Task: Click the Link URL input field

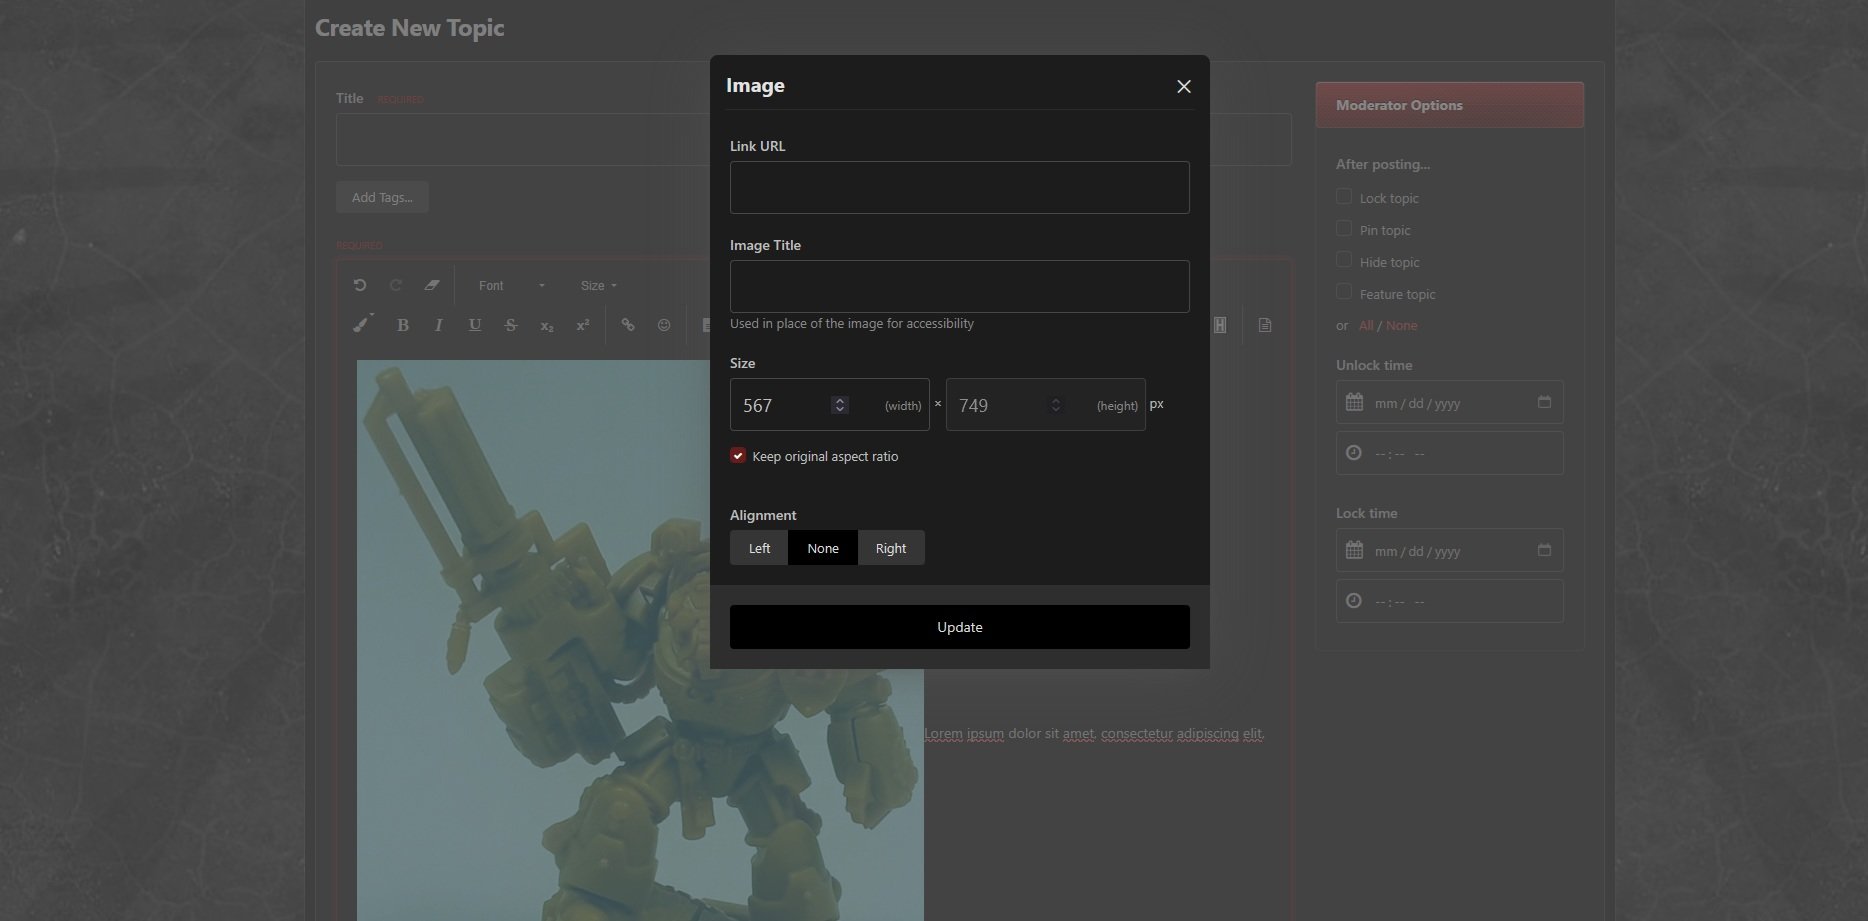Action: coord(959,187)
